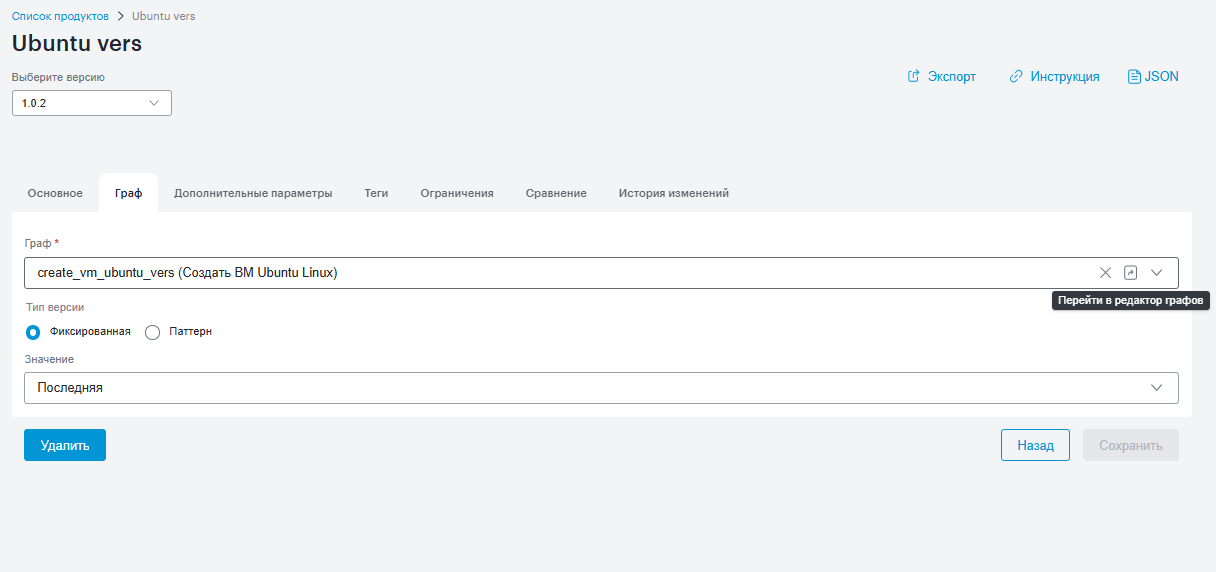This screenshot has width=1216, height=572.
Task: Click the Экспорт link text
Action: click(952, 76)
